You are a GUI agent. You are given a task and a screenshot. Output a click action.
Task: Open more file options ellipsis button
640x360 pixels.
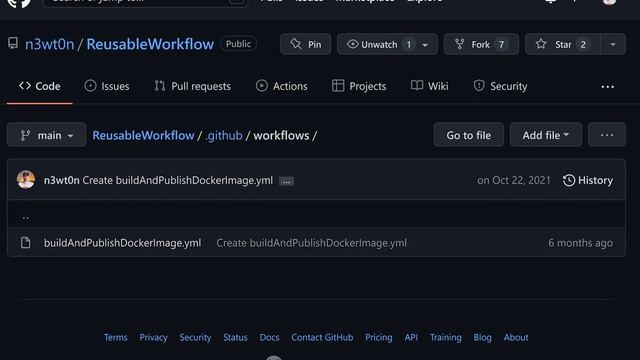pos(607,135)
